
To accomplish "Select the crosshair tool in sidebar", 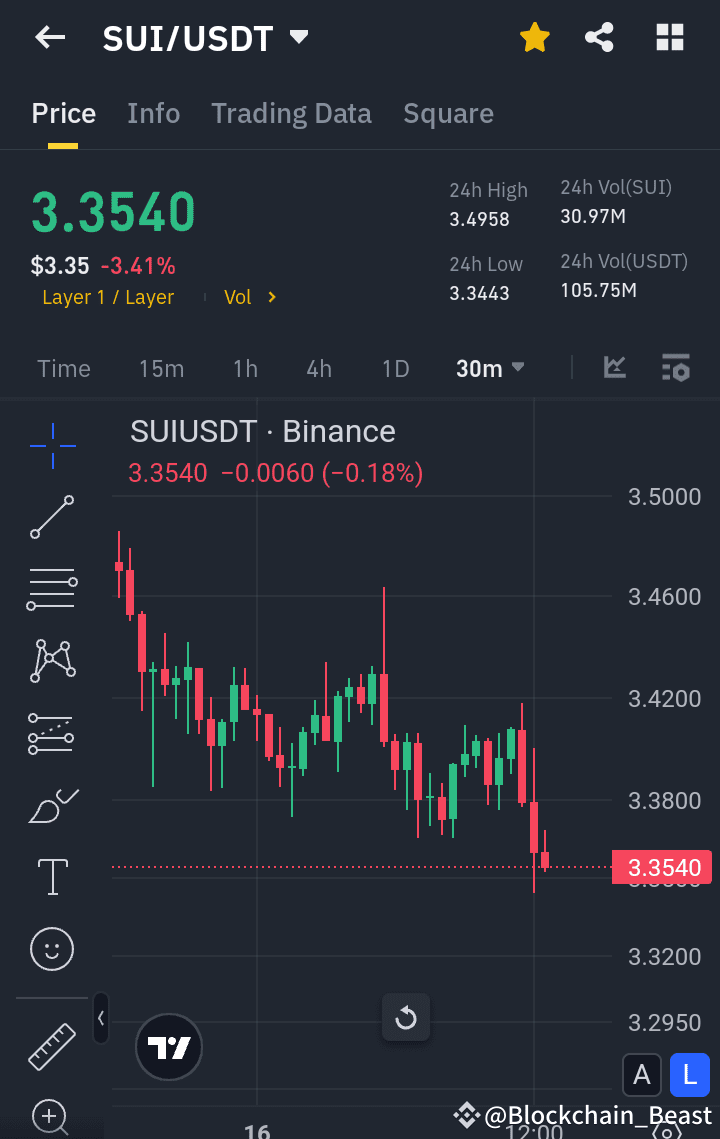I will (x=51, y=446).
